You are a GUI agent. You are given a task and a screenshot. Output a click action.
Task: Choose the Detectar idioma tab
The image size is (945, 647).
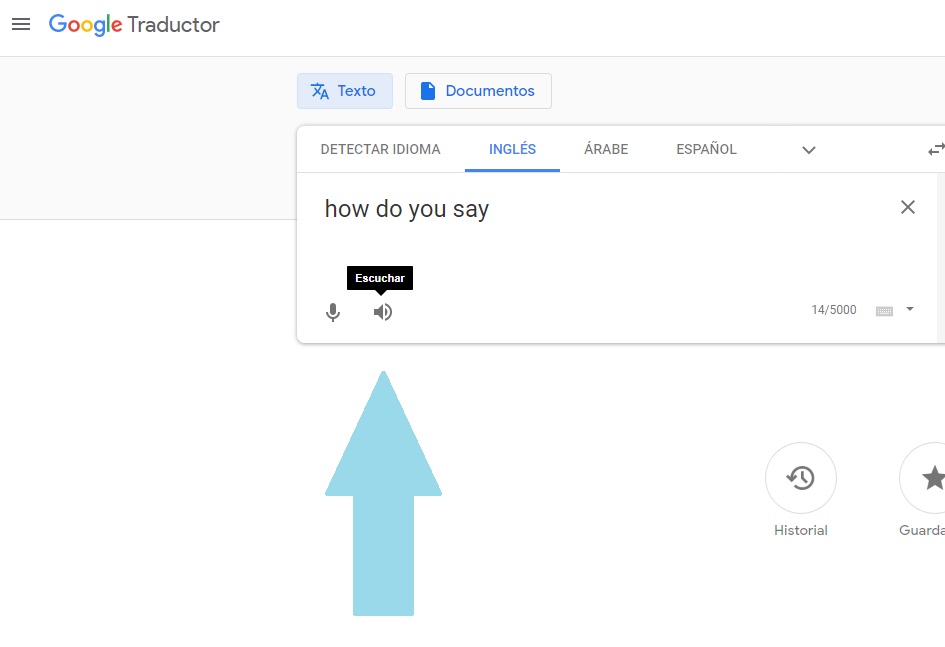coord(380,149)
